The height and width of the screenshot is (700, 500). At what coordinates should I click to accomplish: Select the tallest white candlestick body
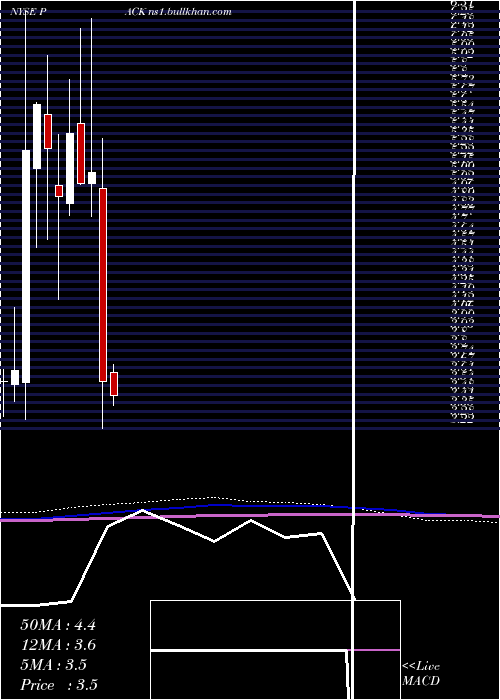pos(26,267)
